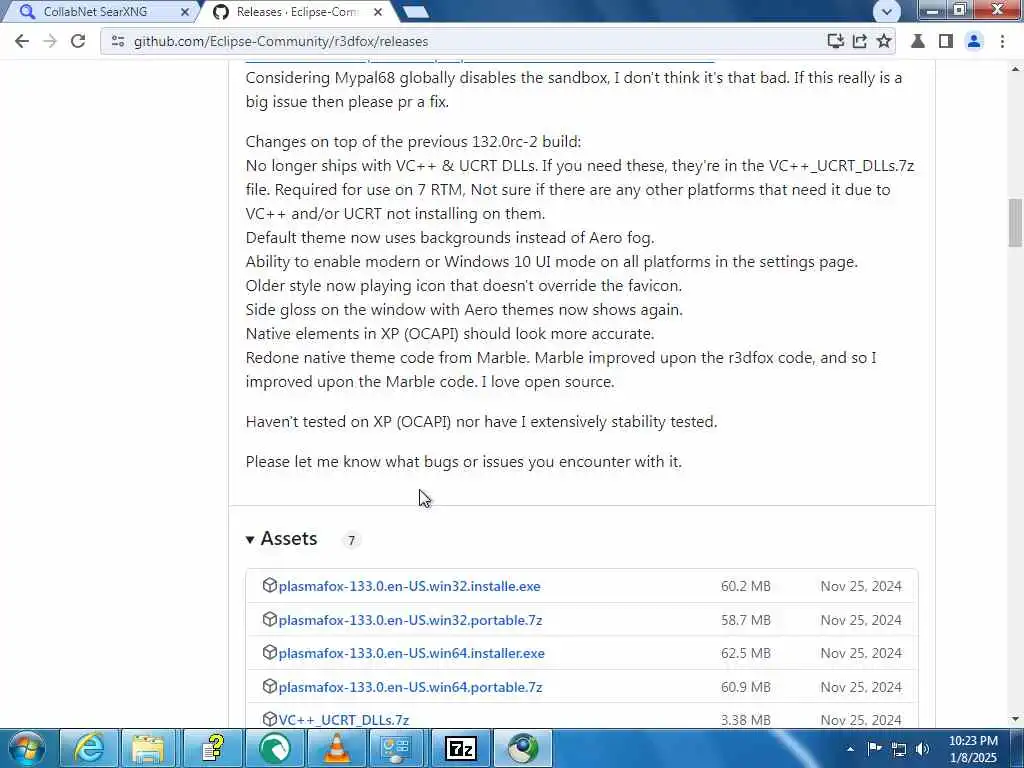The width and height of the screenshot is (1024, 768).
Task: Click the active browser taskbar icon
Action: point(522,748)
